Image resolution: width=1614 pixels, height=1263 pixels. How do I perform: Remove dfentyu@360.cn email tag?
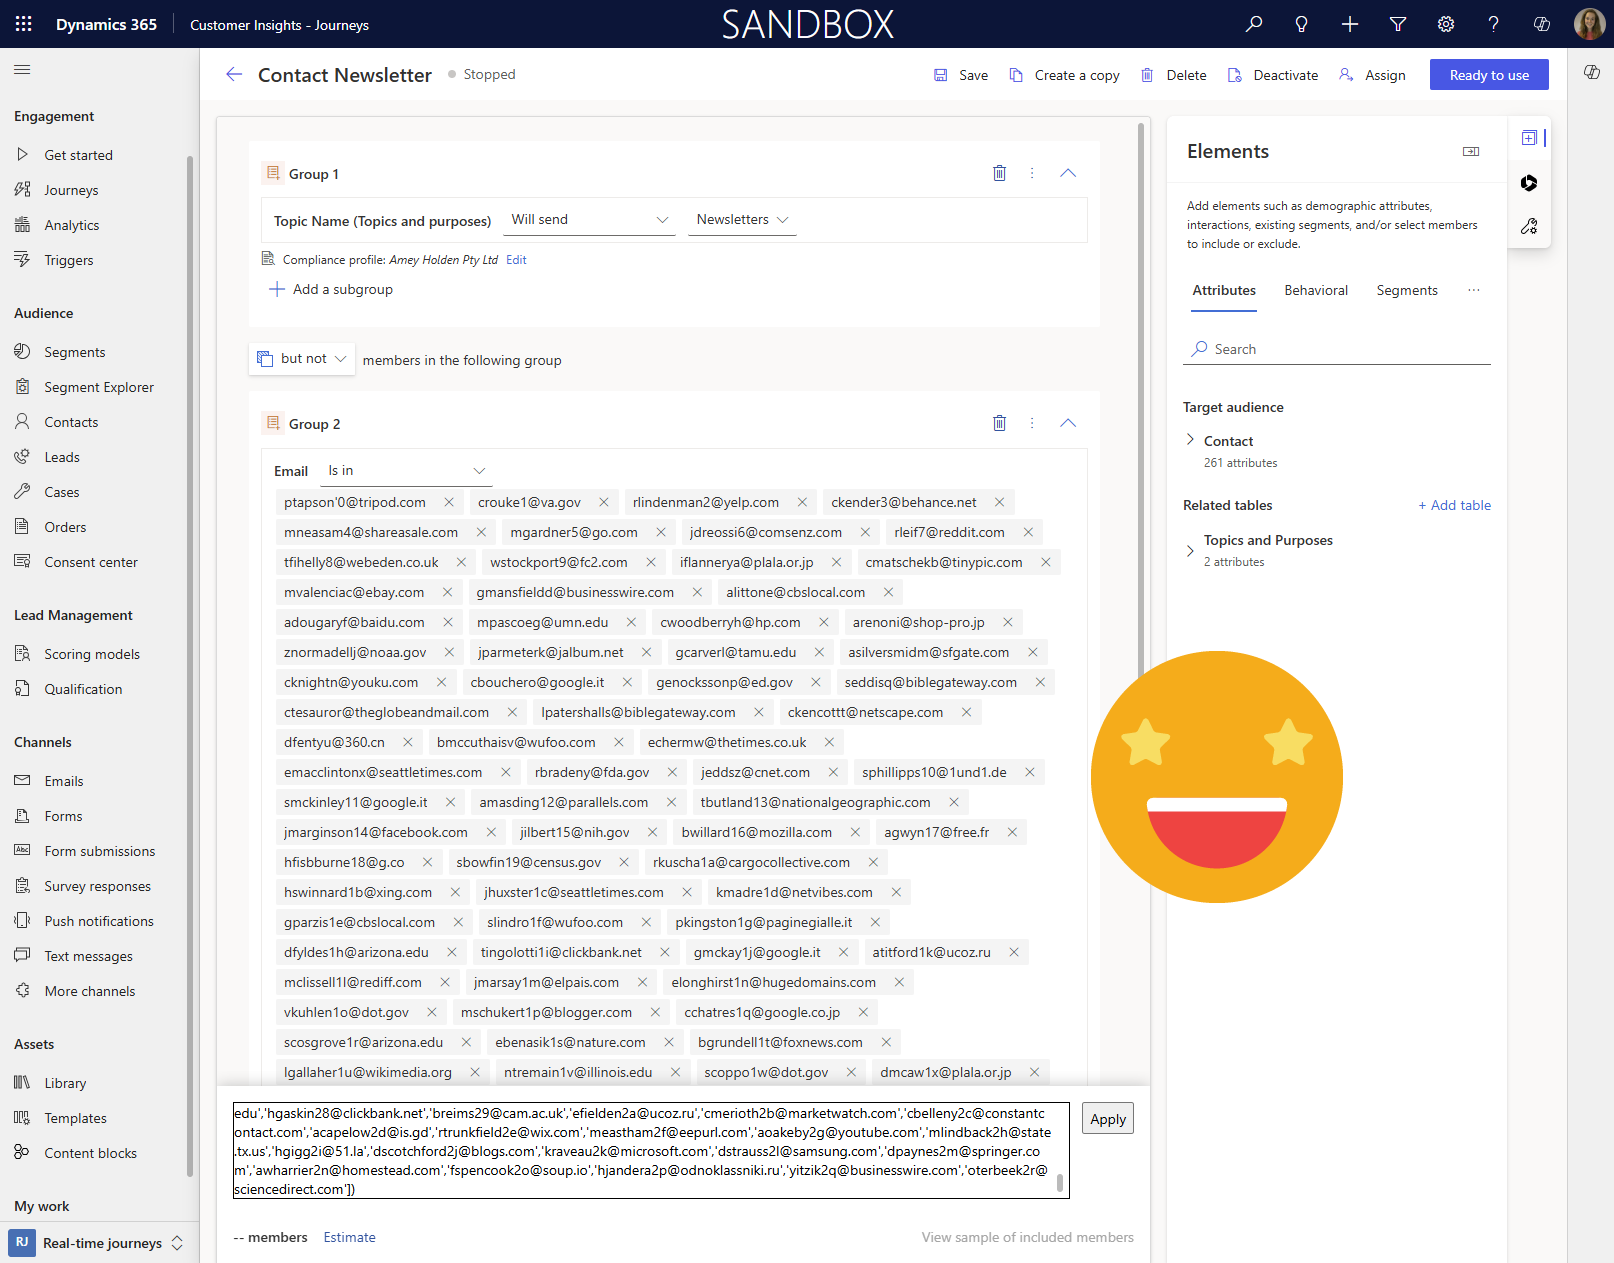click(x=408, y=742)
